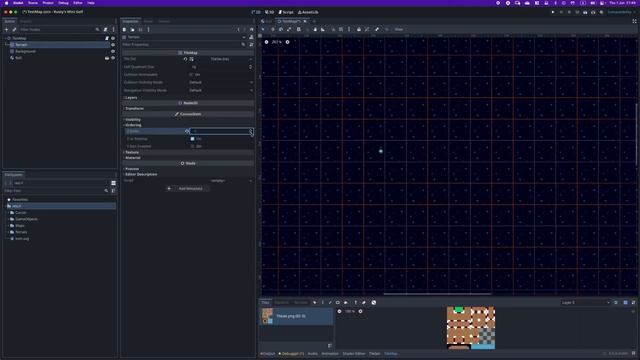Screen dimensions: 640x360
Task: Open the TestMap root node script icon
Action: 107,38
